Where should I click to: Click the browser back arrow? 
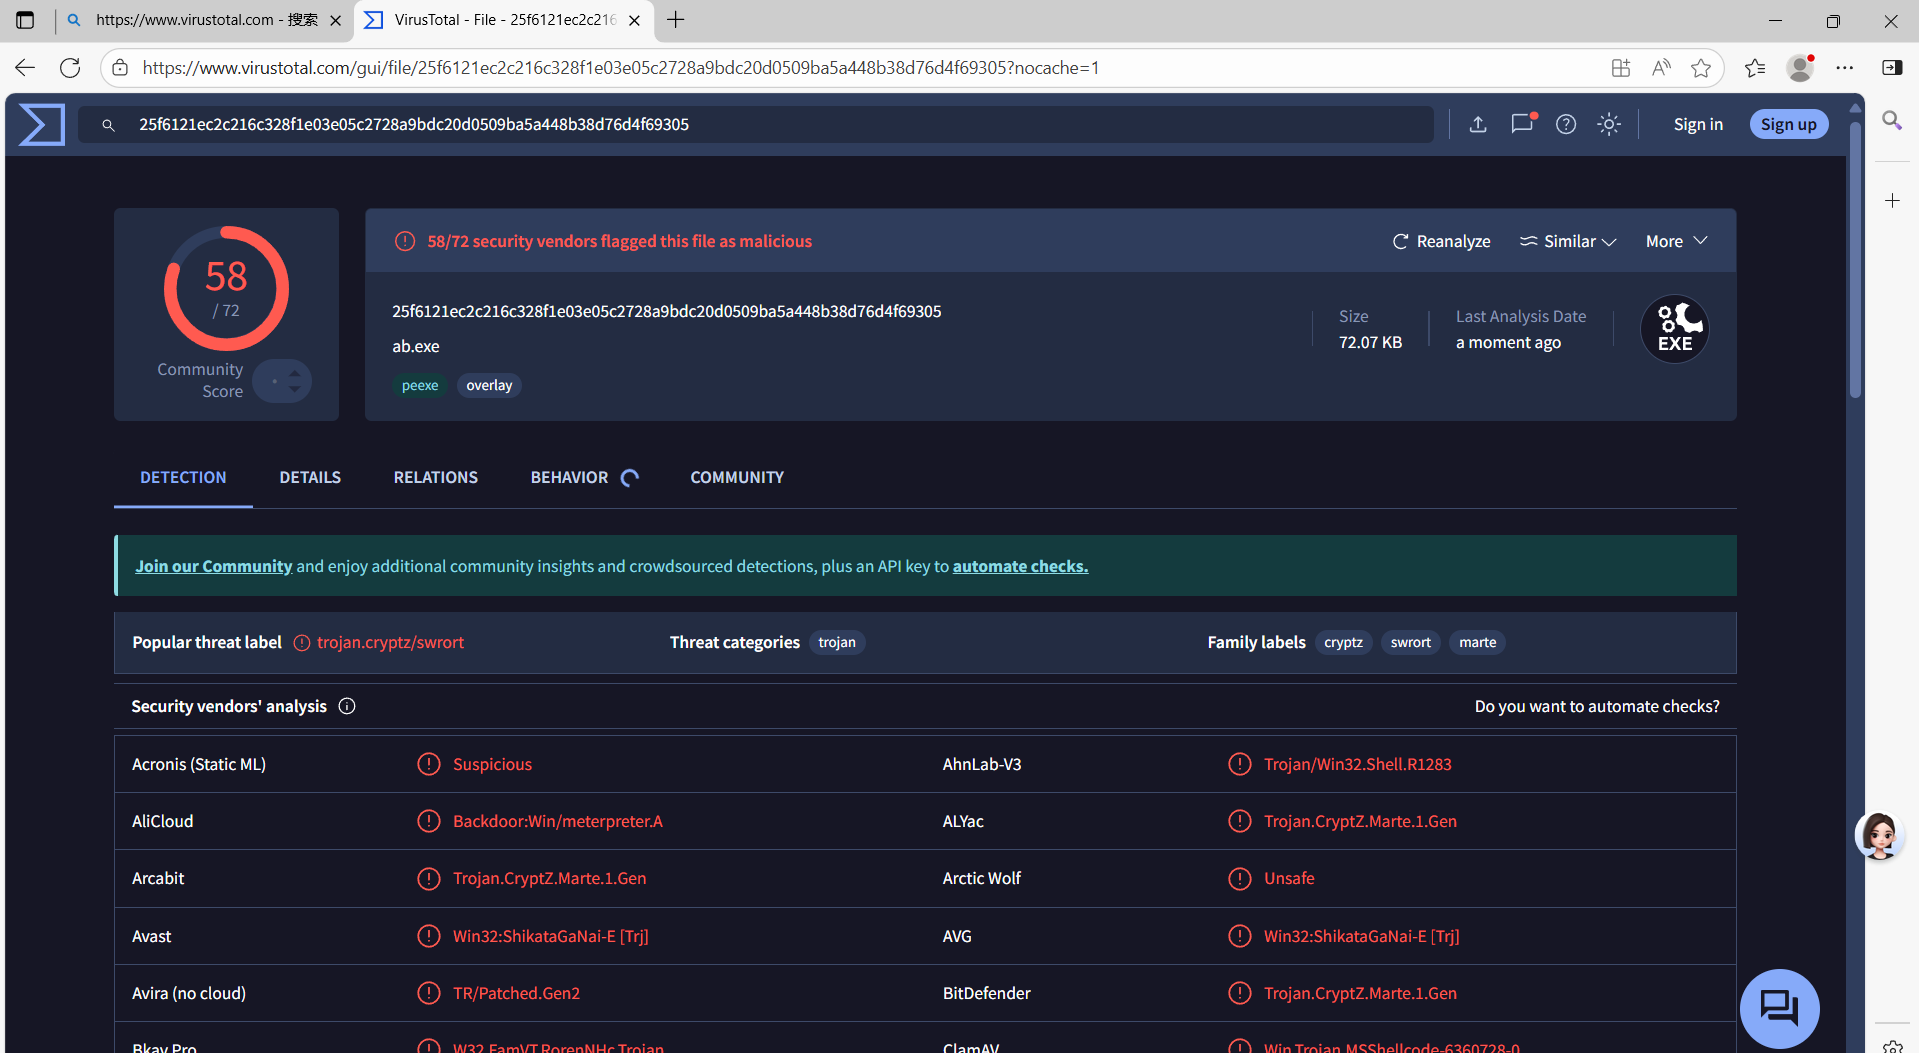click(25, 68)
